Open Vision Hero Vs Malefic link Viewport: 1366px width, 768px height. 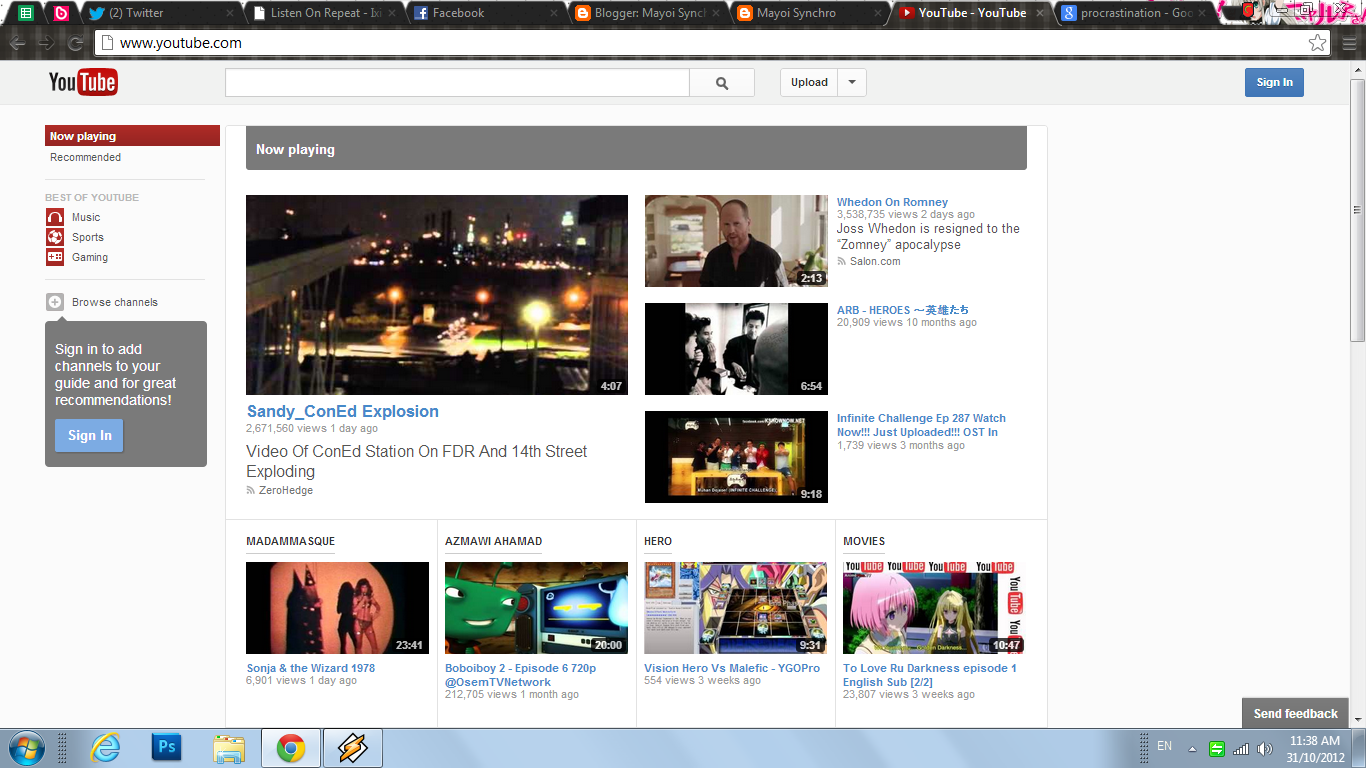click(x=732, y=668)
